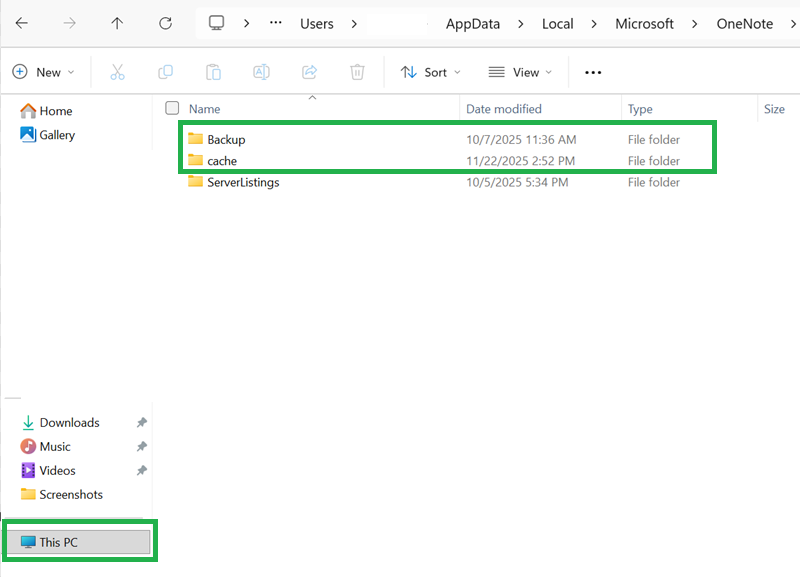Select the Backup folder

226,139
